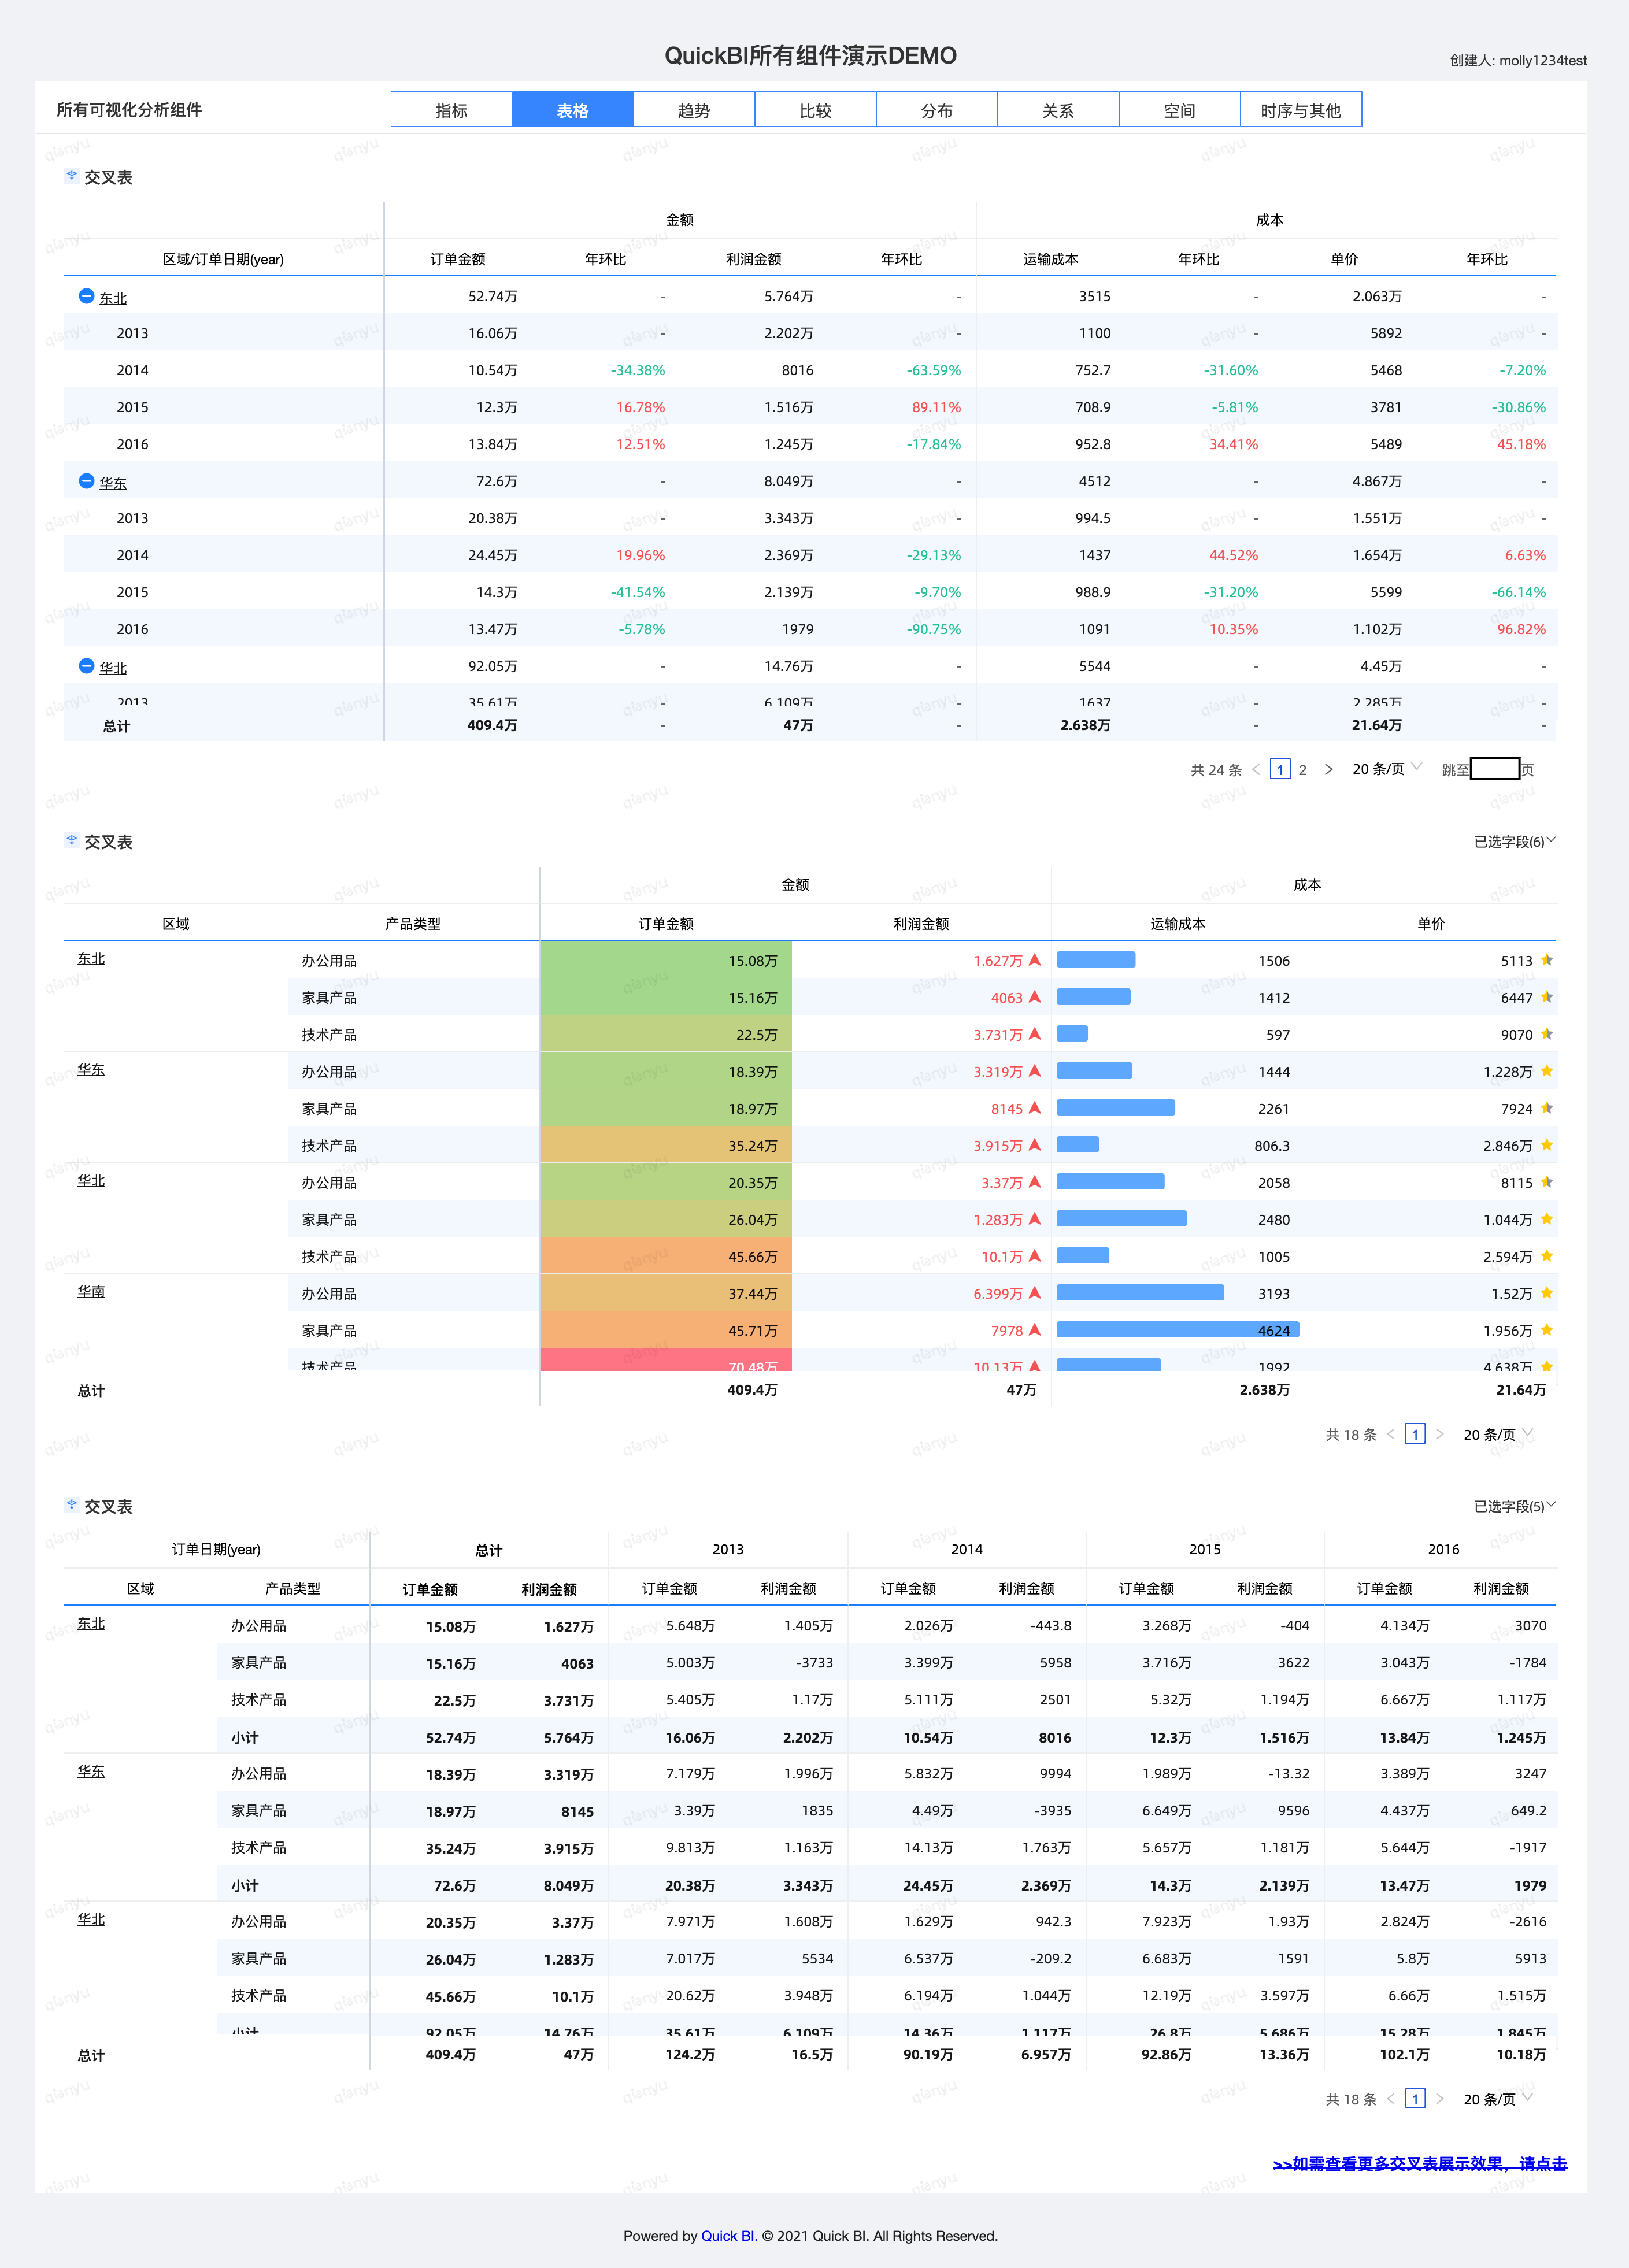Image resolution: width=1629 pixels, height=2268 pixels.
Task: Click cross-table icon beside third 交叉表 title
Action: coord(71,1505)
